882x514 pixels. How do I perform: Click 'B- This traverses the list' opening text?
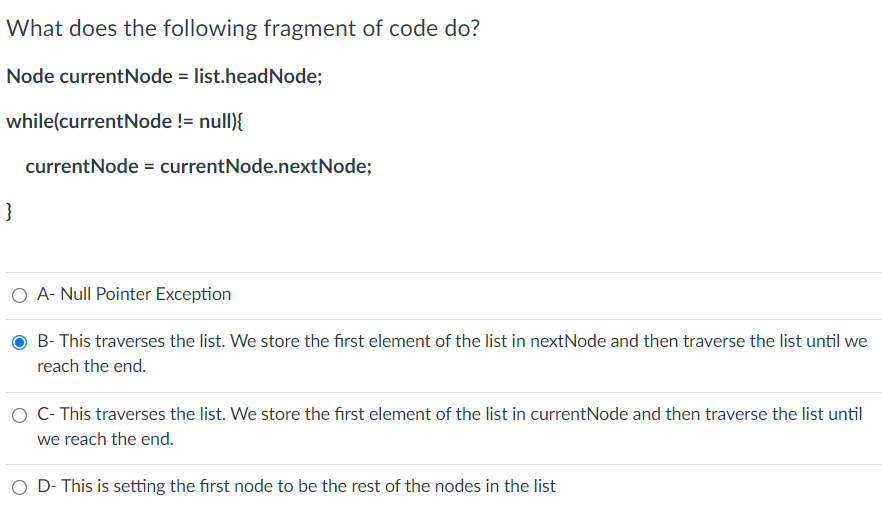click(x=130, y=341)
